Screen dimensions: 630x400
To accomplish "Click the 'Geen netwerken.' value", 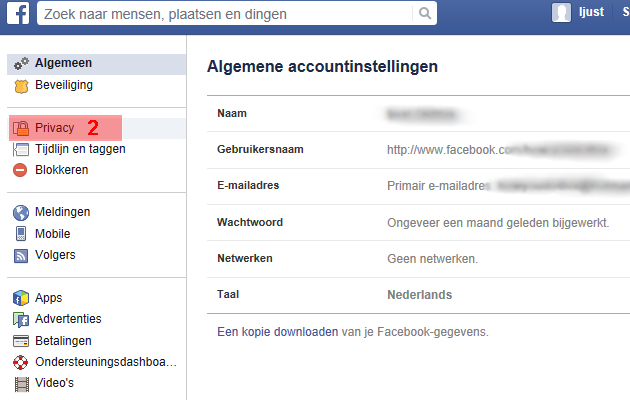I will point(432,259).
